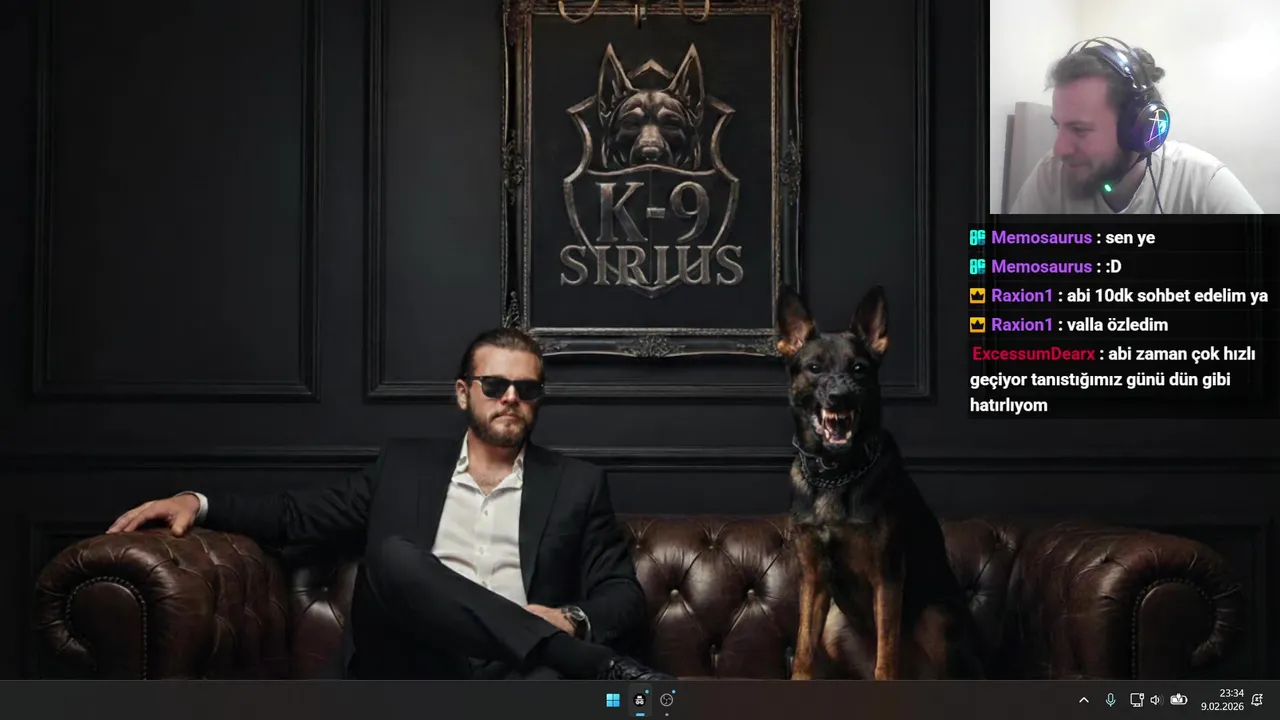Click crown badge beside '10dk sohbet' message
Image resolution: width=1280 pixels, height=720 pixels.
click(978, 296)
